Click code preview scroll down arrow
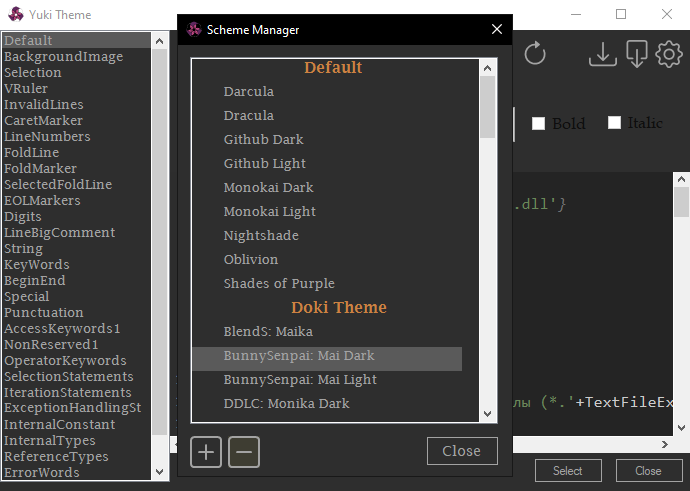Image resolution: width=690 pixels, height=491 pixels. coord(681,428)
